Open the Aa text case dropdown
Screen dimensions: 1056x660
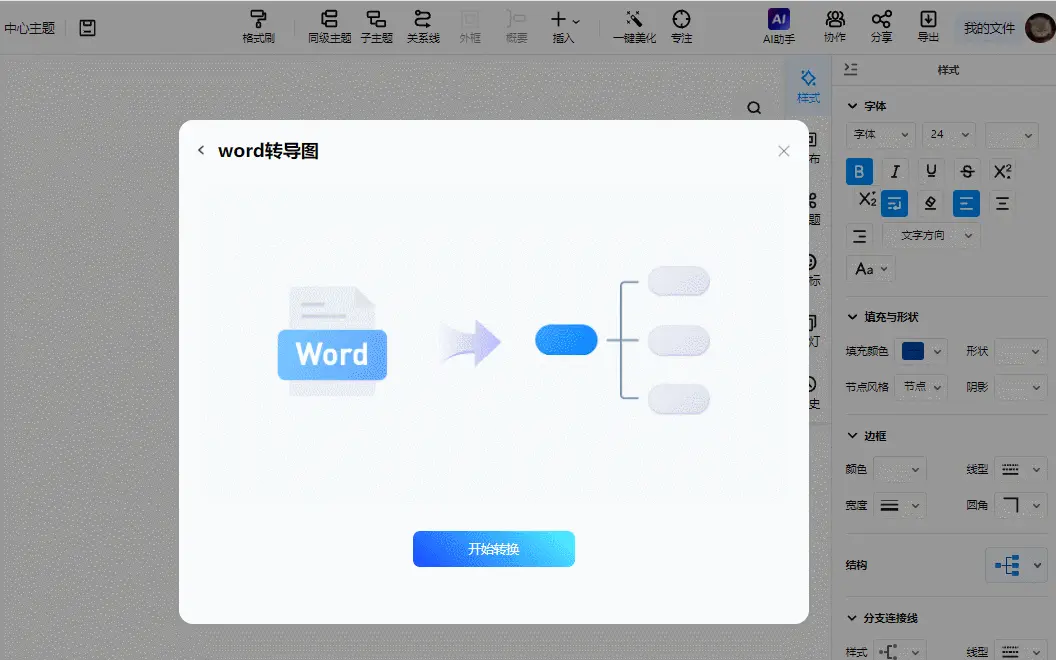(871, 269)
